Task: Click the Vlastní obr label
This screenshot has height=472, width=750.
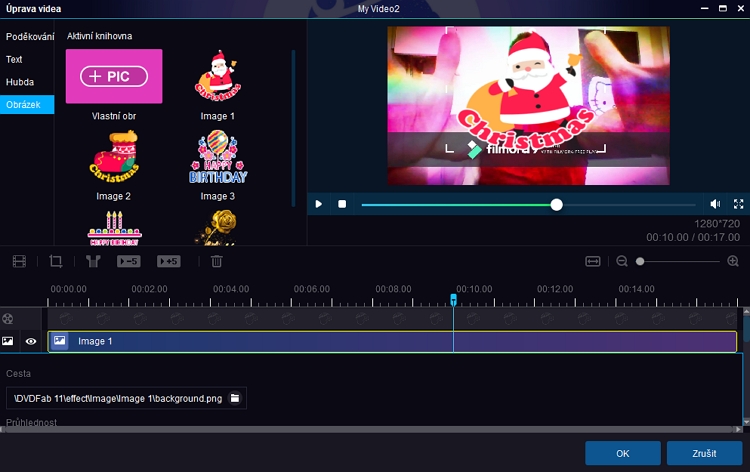Action: (114, 116)
